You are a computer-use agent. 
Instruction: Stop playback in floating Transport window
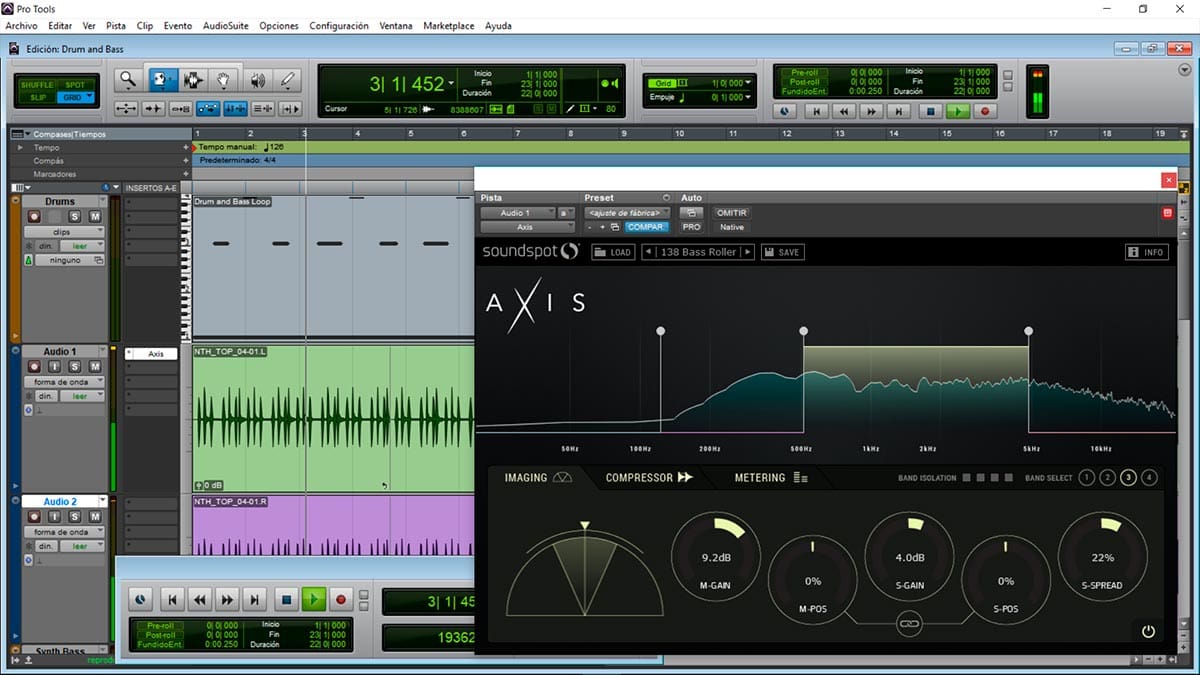tap(286, 600)
